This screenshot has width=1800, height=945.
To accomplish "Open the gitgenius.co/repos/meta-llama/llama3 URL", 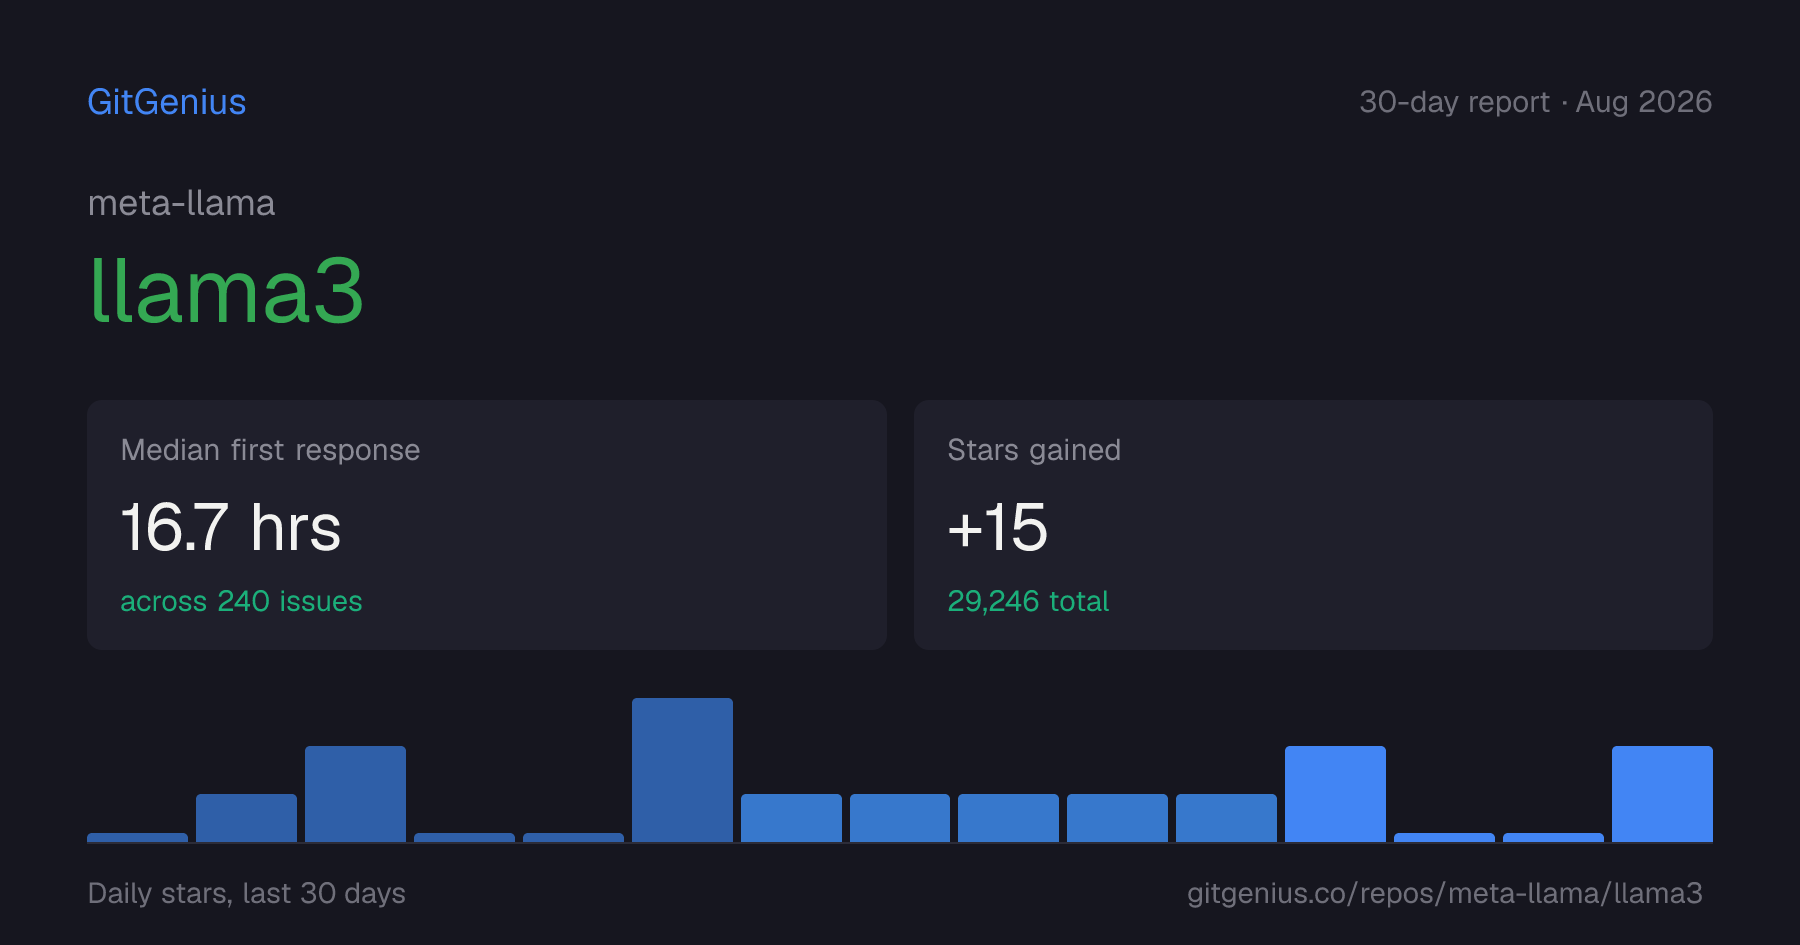I will pos(1445,893).
